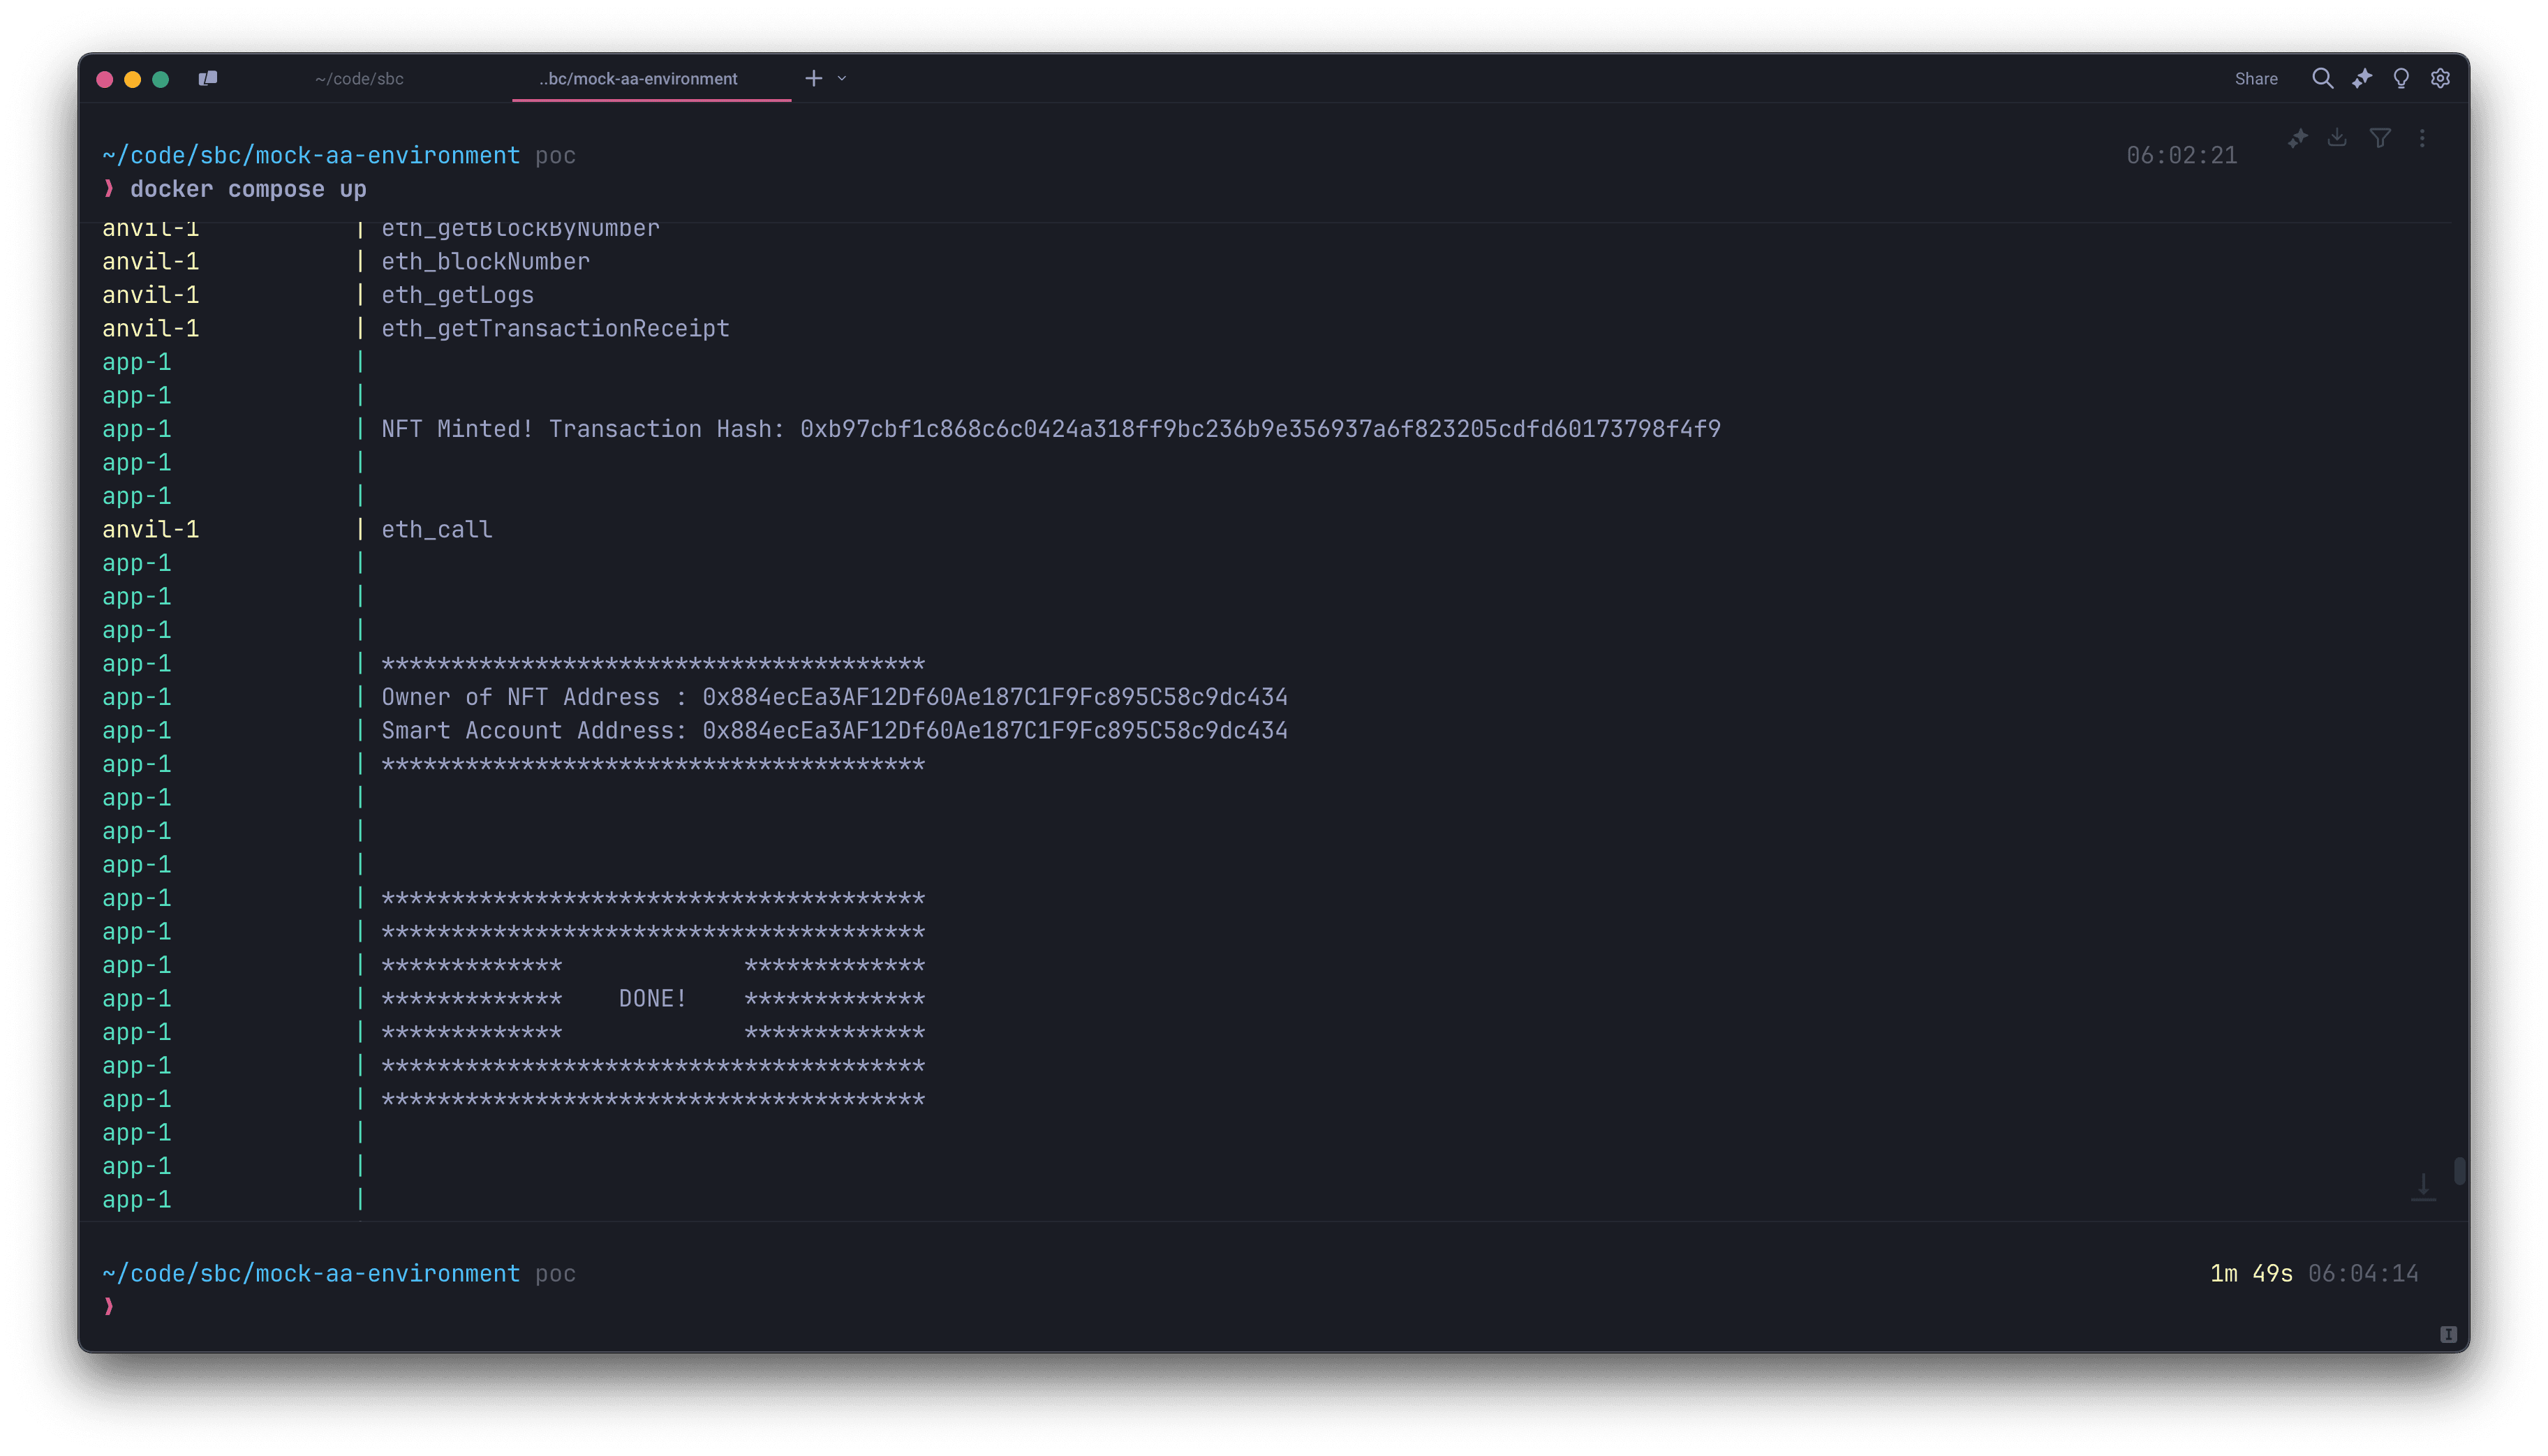Click the eth_getTransactionReceipt log line
This screenshot has width=2548, height=1456.
(555, 328)
